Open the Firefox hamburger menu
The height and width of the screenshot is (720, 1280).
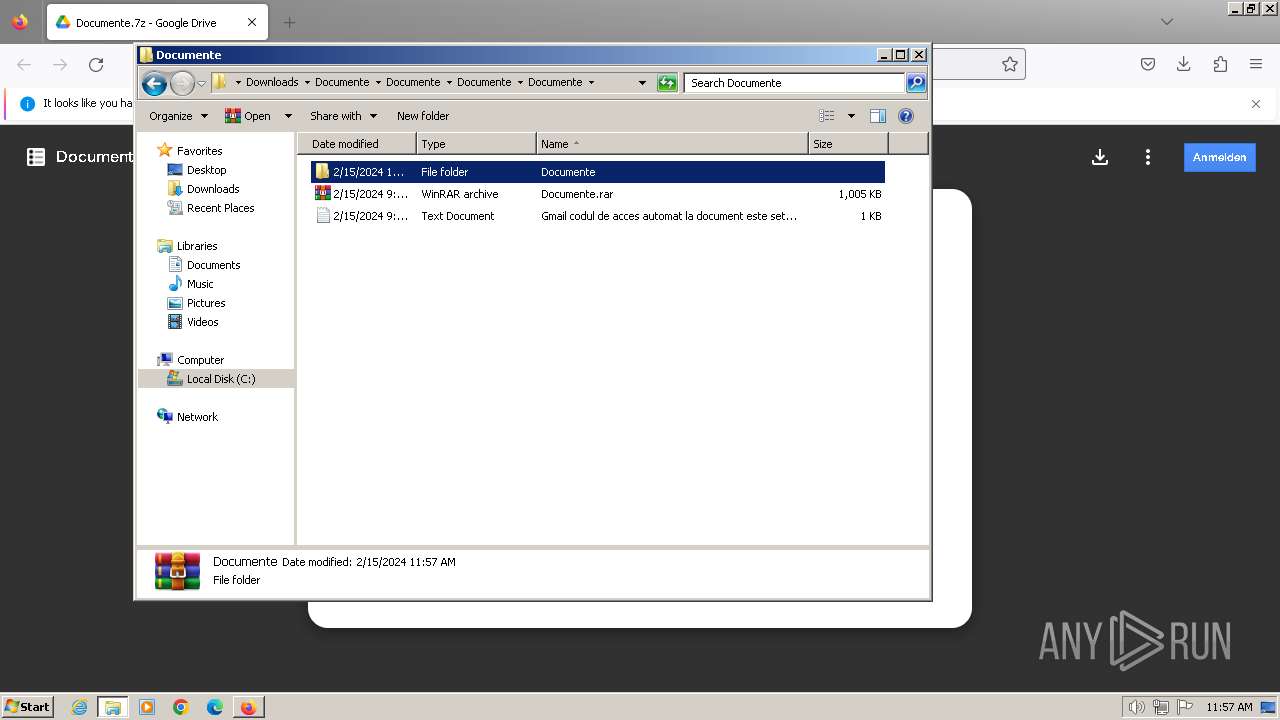coord(1256,64)
